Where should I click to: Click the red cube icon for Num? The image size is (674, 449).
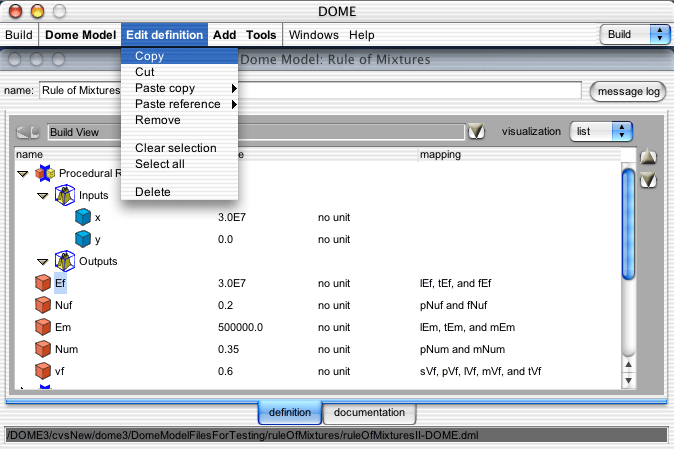[x=43, y=348]
